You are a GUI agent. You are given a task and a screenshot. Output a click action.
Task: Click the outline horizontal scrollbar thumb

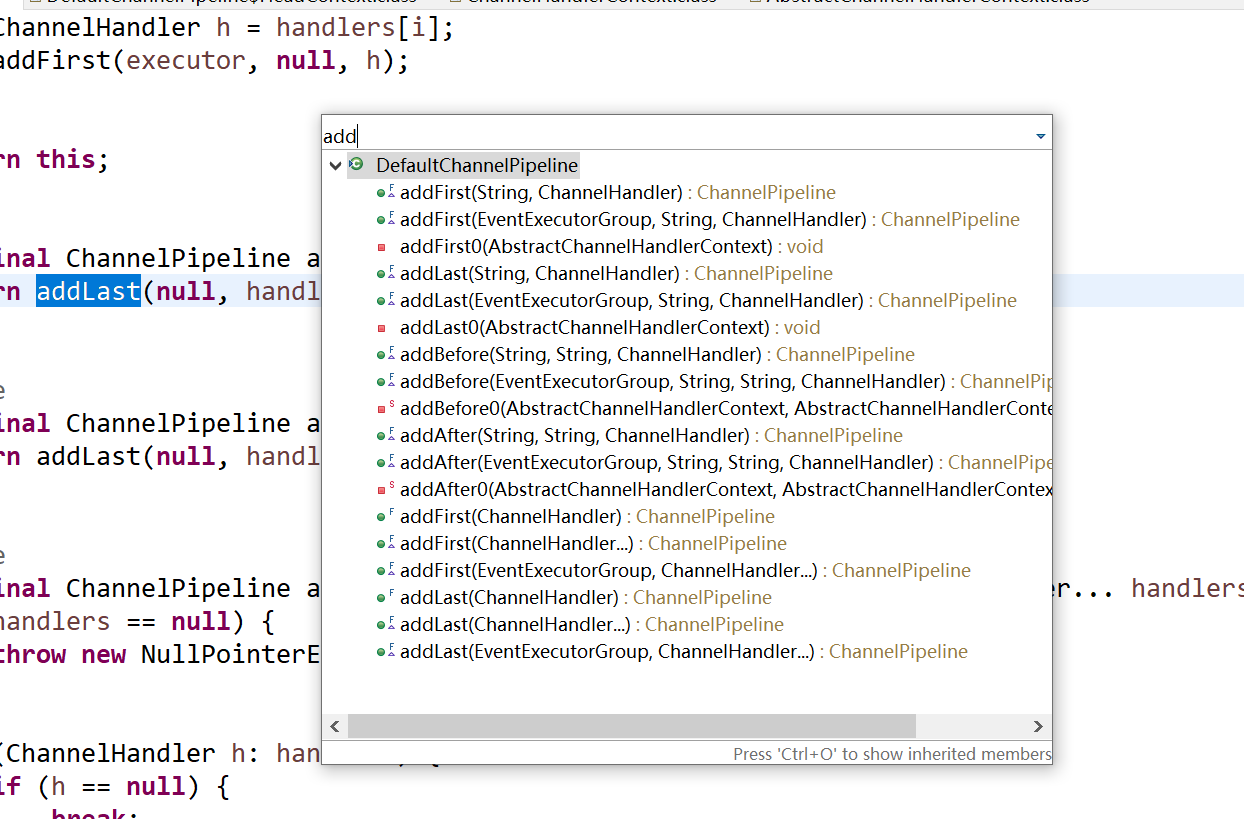coord(632,726)
